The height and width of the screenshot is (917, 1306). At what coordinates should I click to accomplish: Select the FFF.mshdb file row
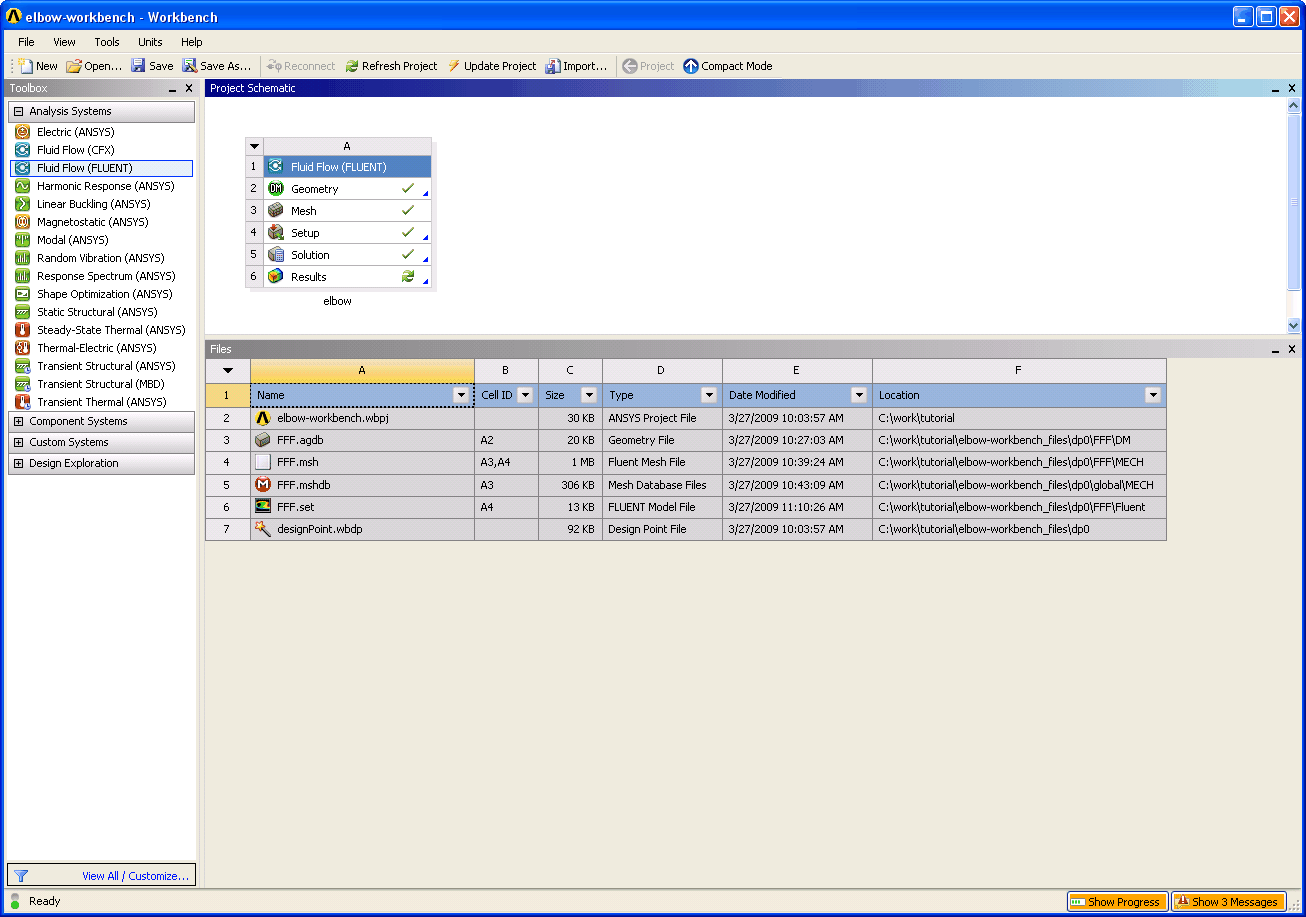coord(686,485)
